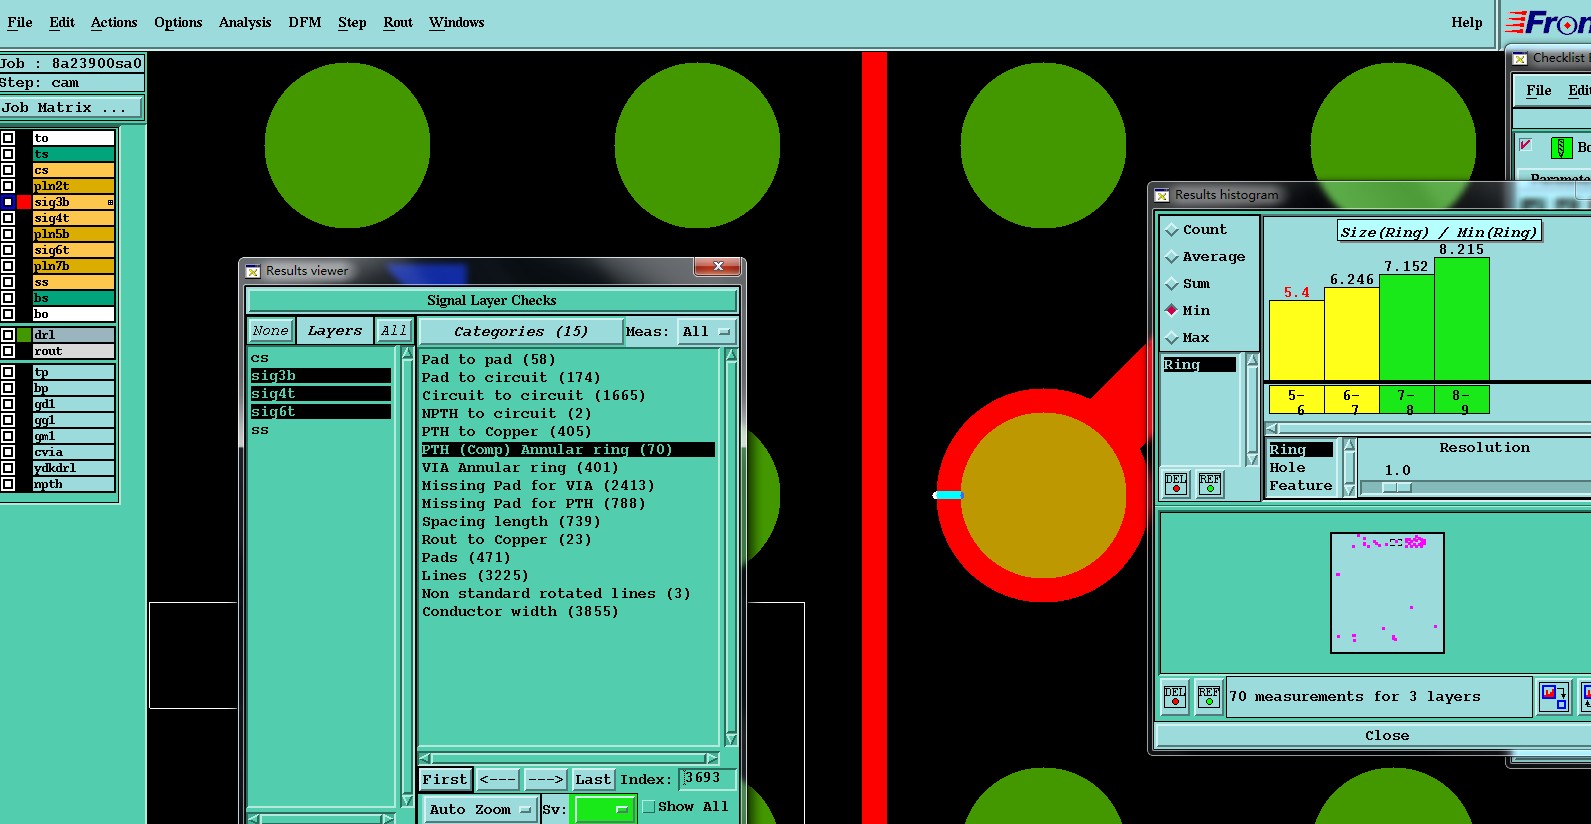The image size is (1591, 824).
Task: Close the Results viewer window
Action: pyautogui.click(x=718, y=266)
